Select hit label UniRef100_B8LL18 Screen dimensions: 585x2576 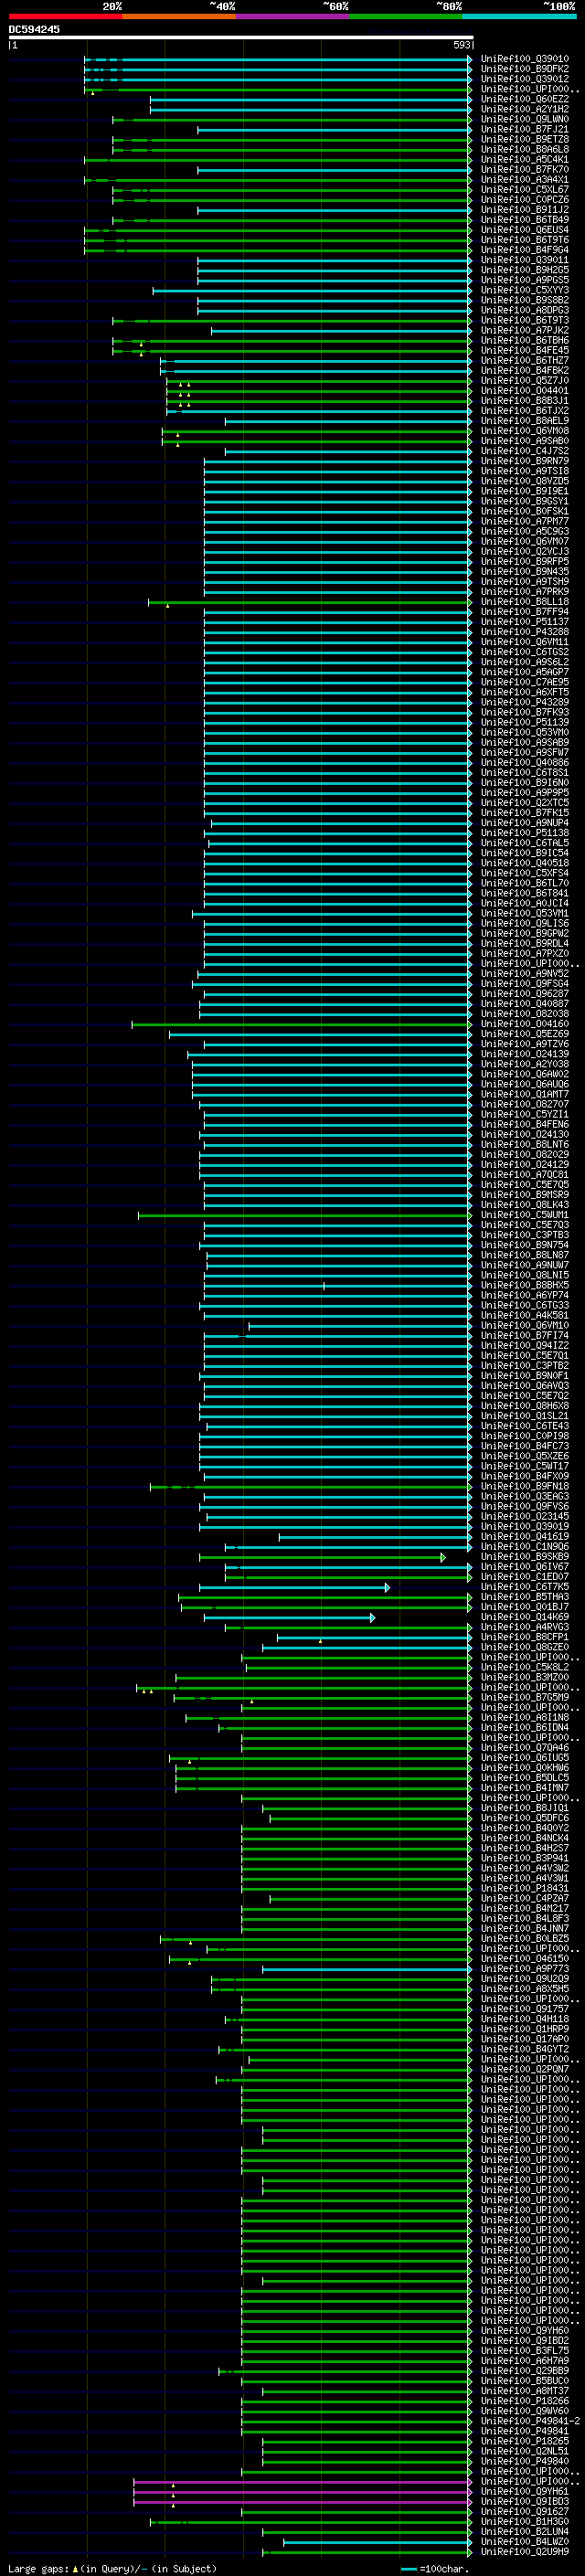point(524,602)
